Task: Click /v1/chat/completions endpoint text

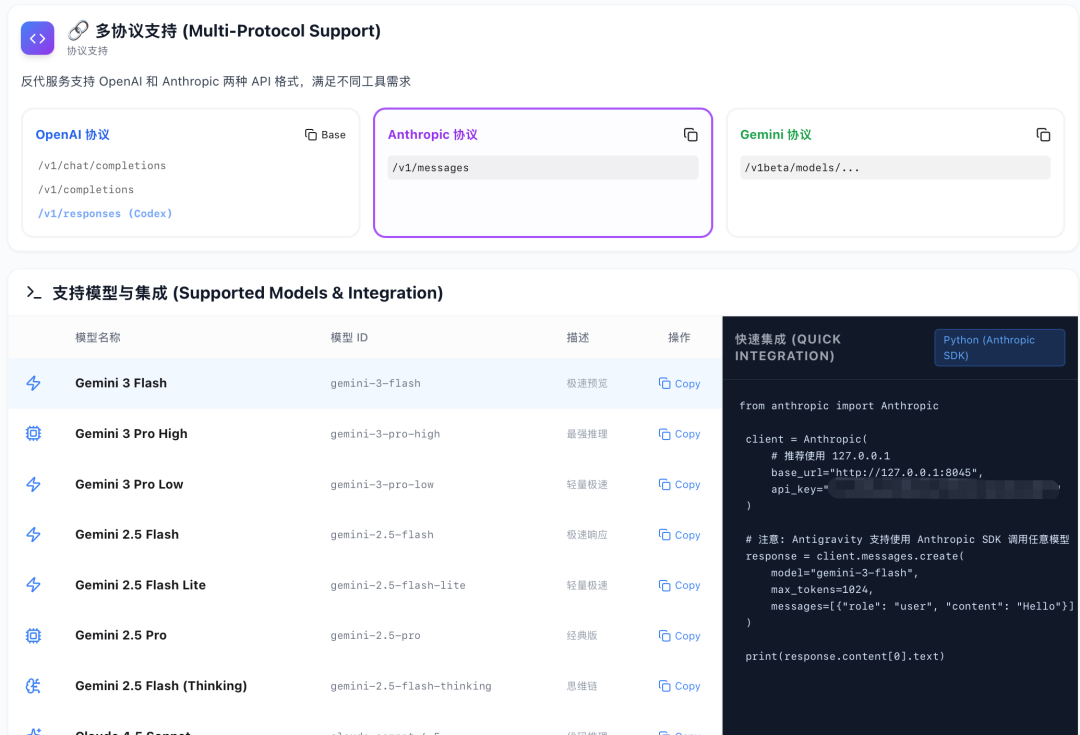Action: (x=102, y=165)
